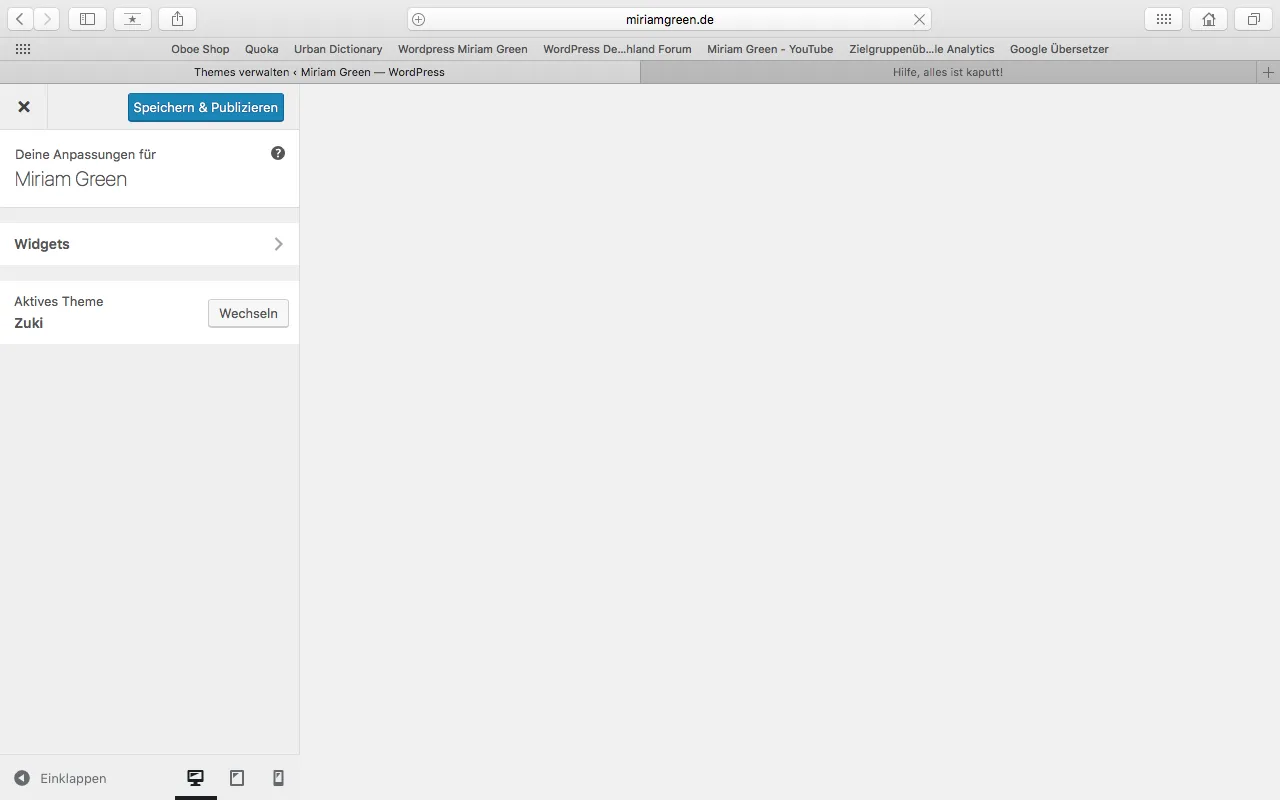Click Wechseln to change theme
The width and height of the screenshot is (1280, 800).
point(248,313)
